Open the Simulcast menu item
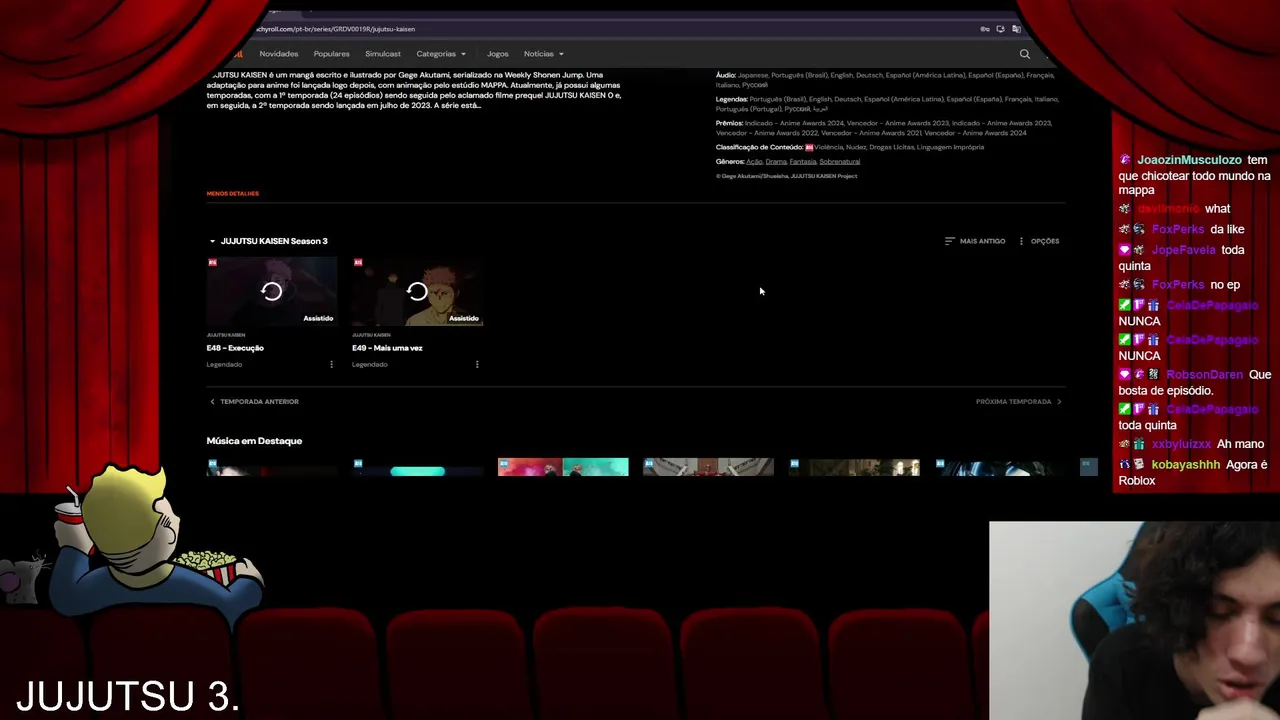This screenshot has height=720, width=1280. [383, 54]
